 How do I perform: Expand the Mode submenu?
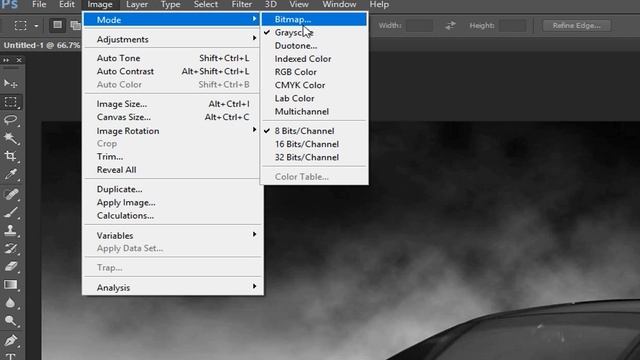coord(172,20)
